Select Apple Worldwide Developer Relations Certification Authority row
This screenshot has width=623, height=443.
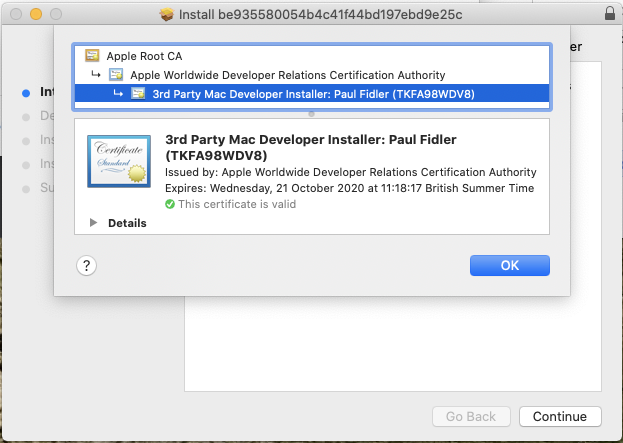(288, 75)
